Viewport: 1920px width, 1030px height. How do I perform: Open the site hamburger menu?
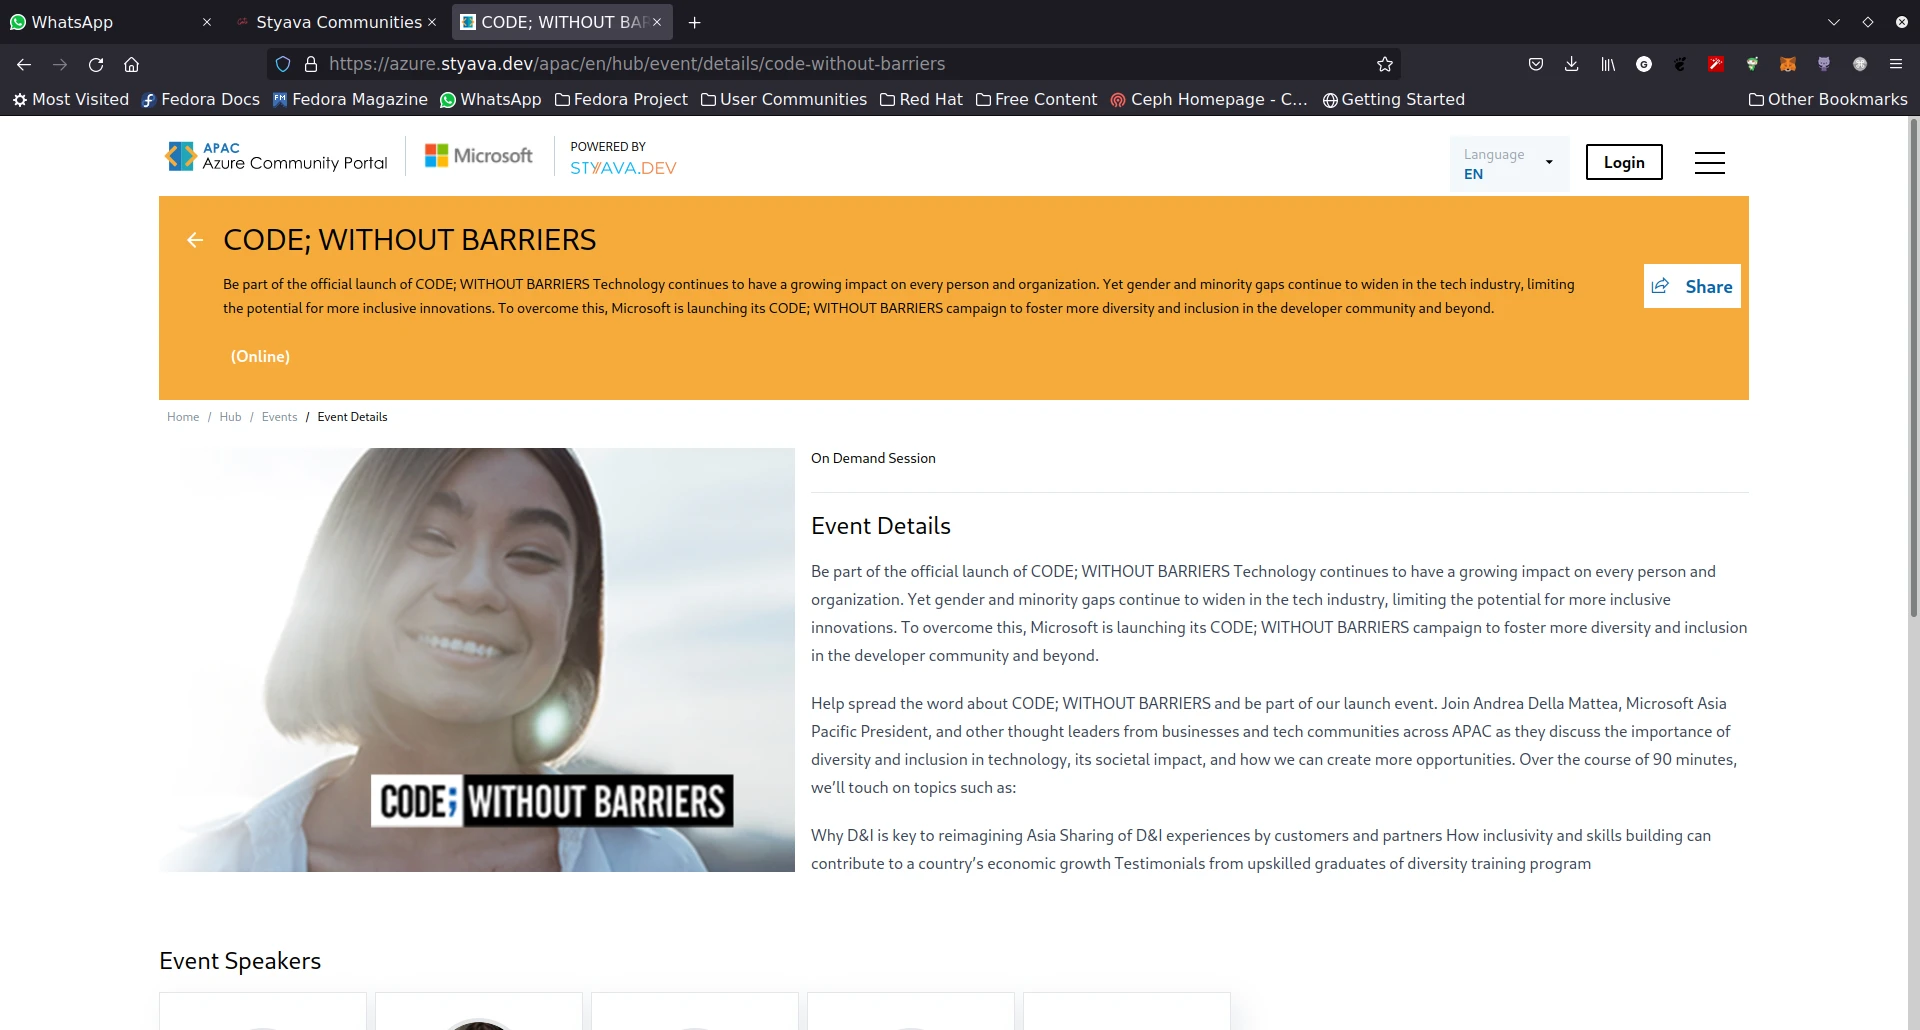point(1710,163)
